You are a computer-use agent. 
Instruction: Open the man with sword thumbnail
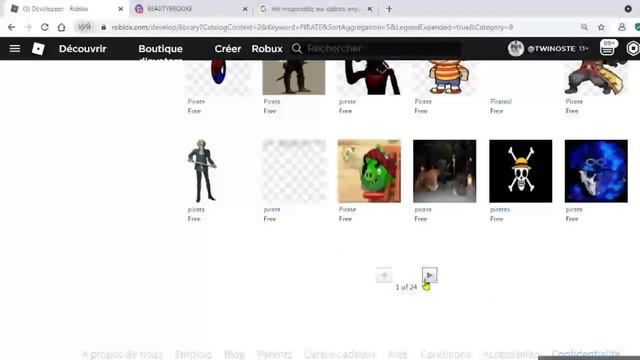click(202, 171)
